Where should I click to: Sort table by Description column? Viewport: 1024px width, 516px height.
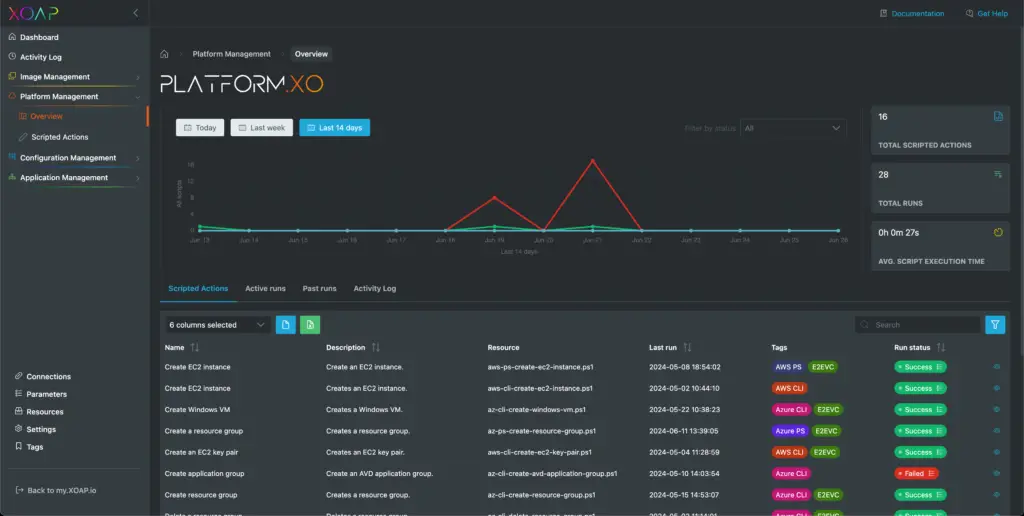376,347
